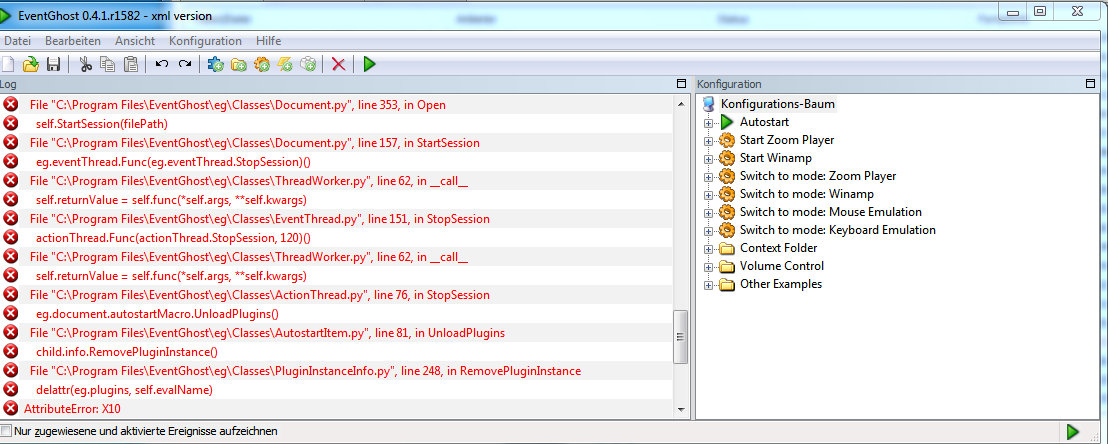Select log line mentioning AutostartItem.py line 81
Viewport: 1108px width, 444px height.
pyautogui.click(x=336, y=332)
